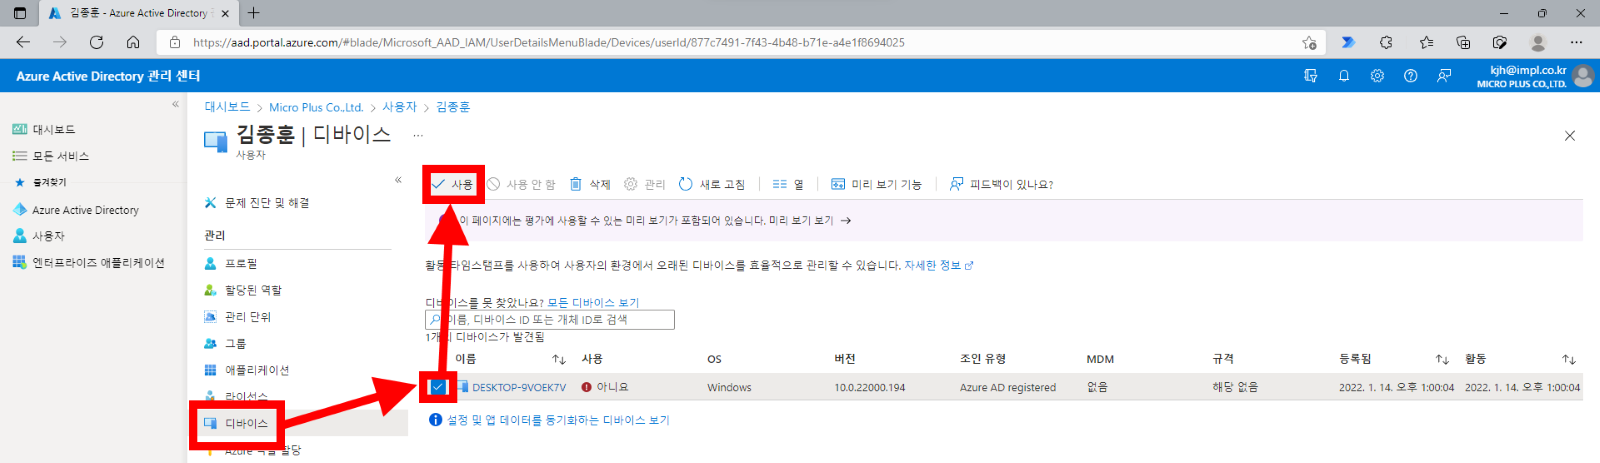Click 사용 (enable) toolbar button
This screenshot has width=1600, height=463.
(x=452, y=184)
